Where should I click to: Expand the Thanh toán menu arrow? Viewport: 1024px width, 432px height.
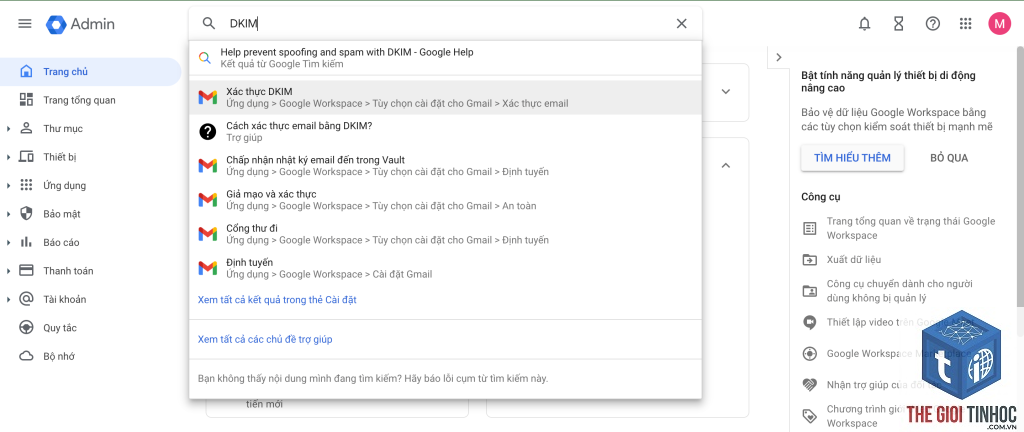coord(8,271)
